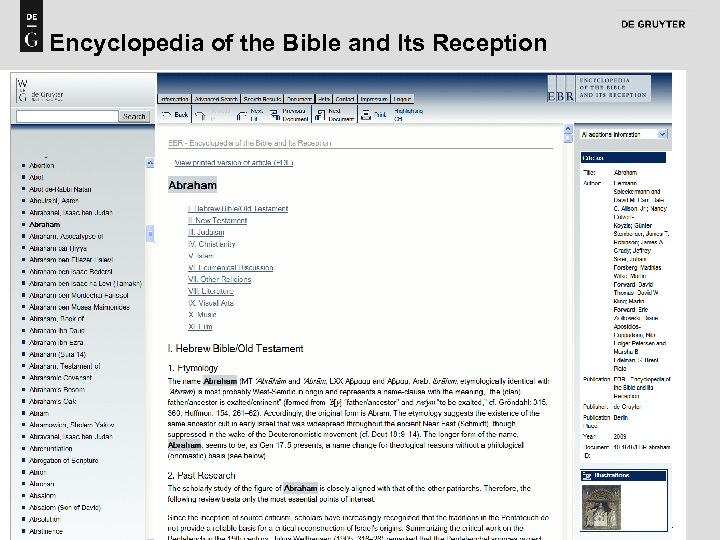Click the Next Document icon

point(320,115)
